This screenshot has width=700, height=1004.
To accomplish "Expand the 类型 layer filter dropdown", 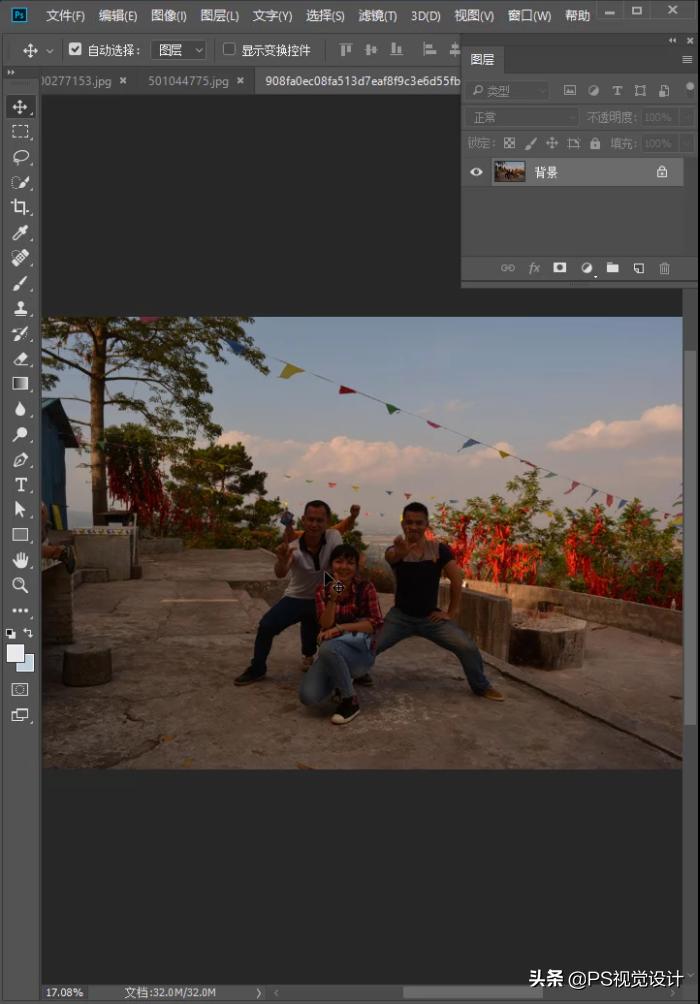I will [x=507, y=90].
